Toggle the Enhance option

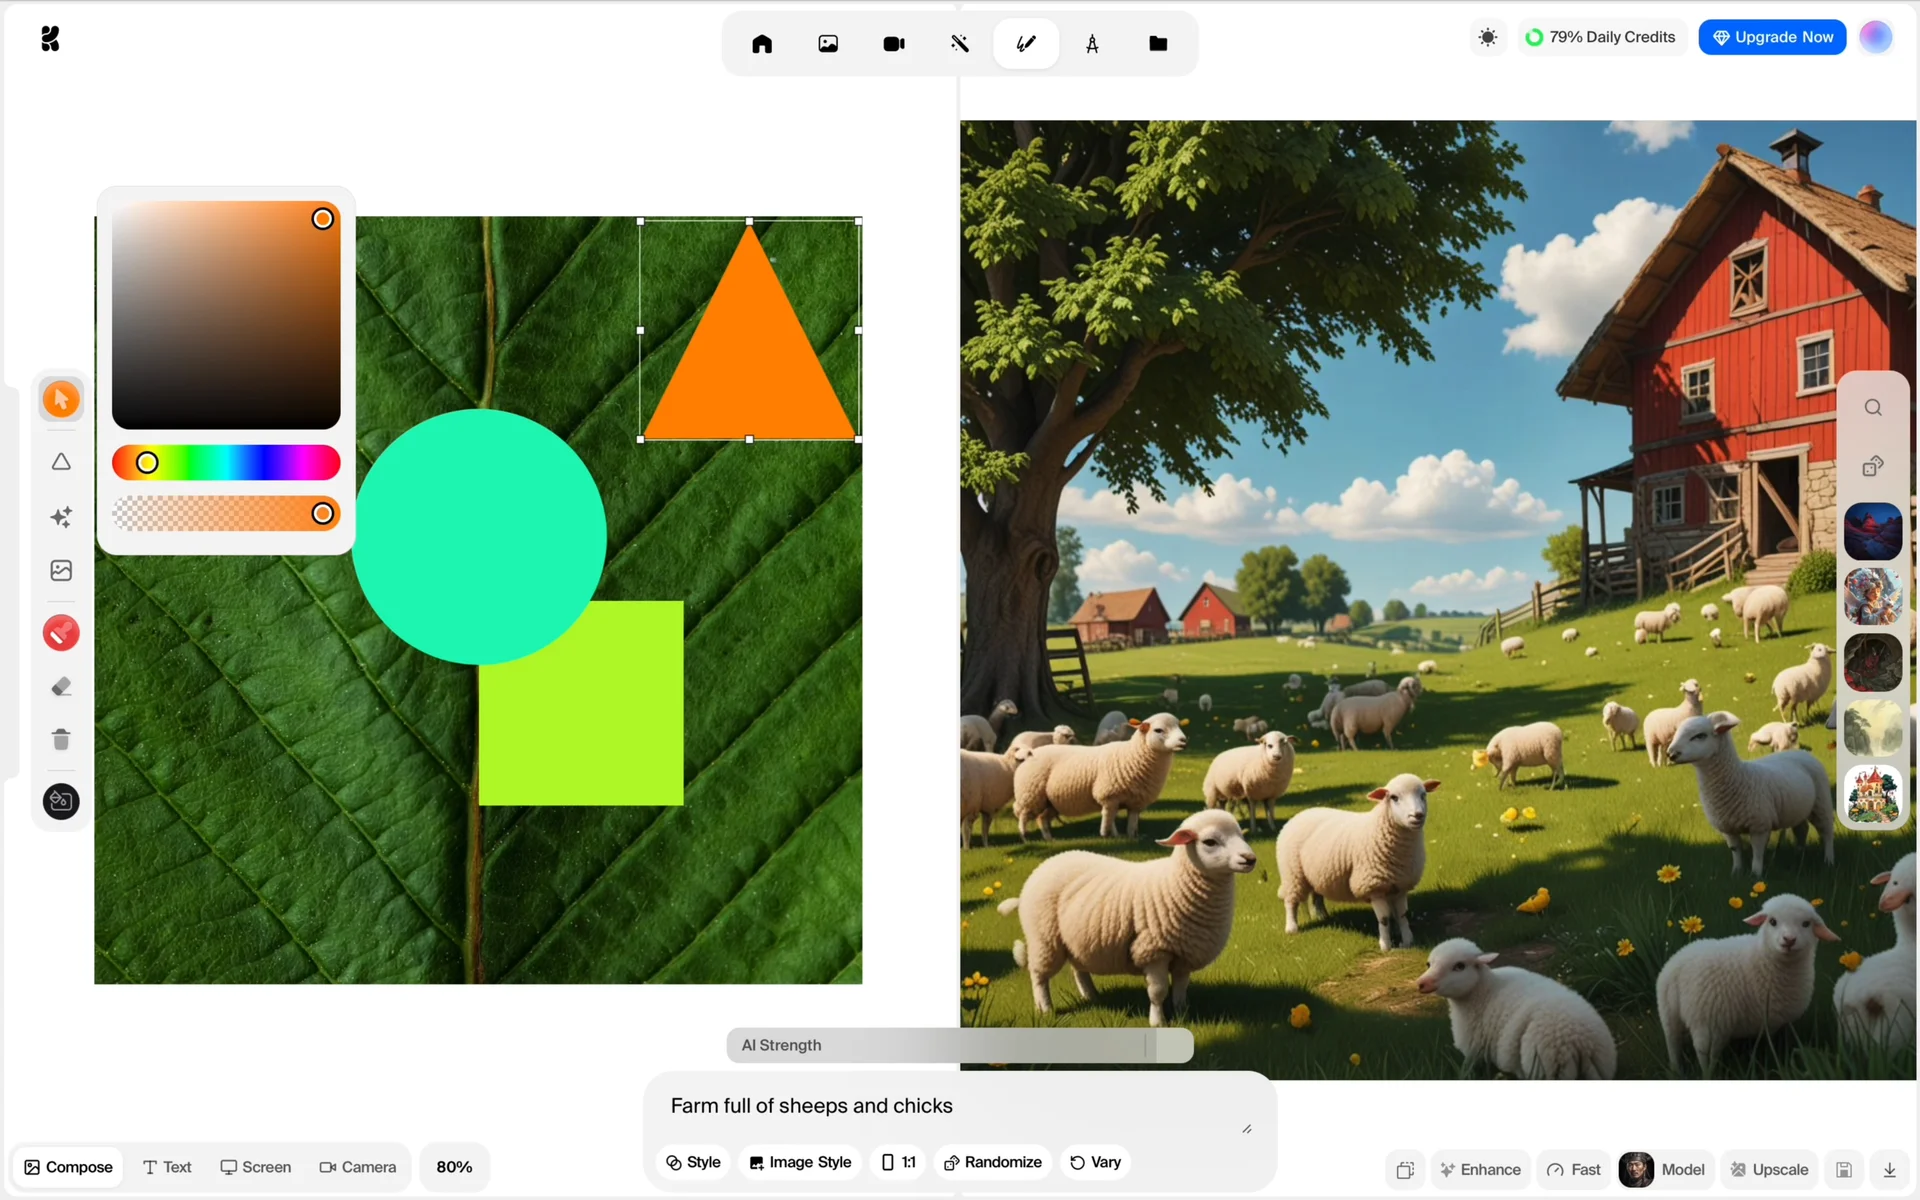coord(1480,1169)
